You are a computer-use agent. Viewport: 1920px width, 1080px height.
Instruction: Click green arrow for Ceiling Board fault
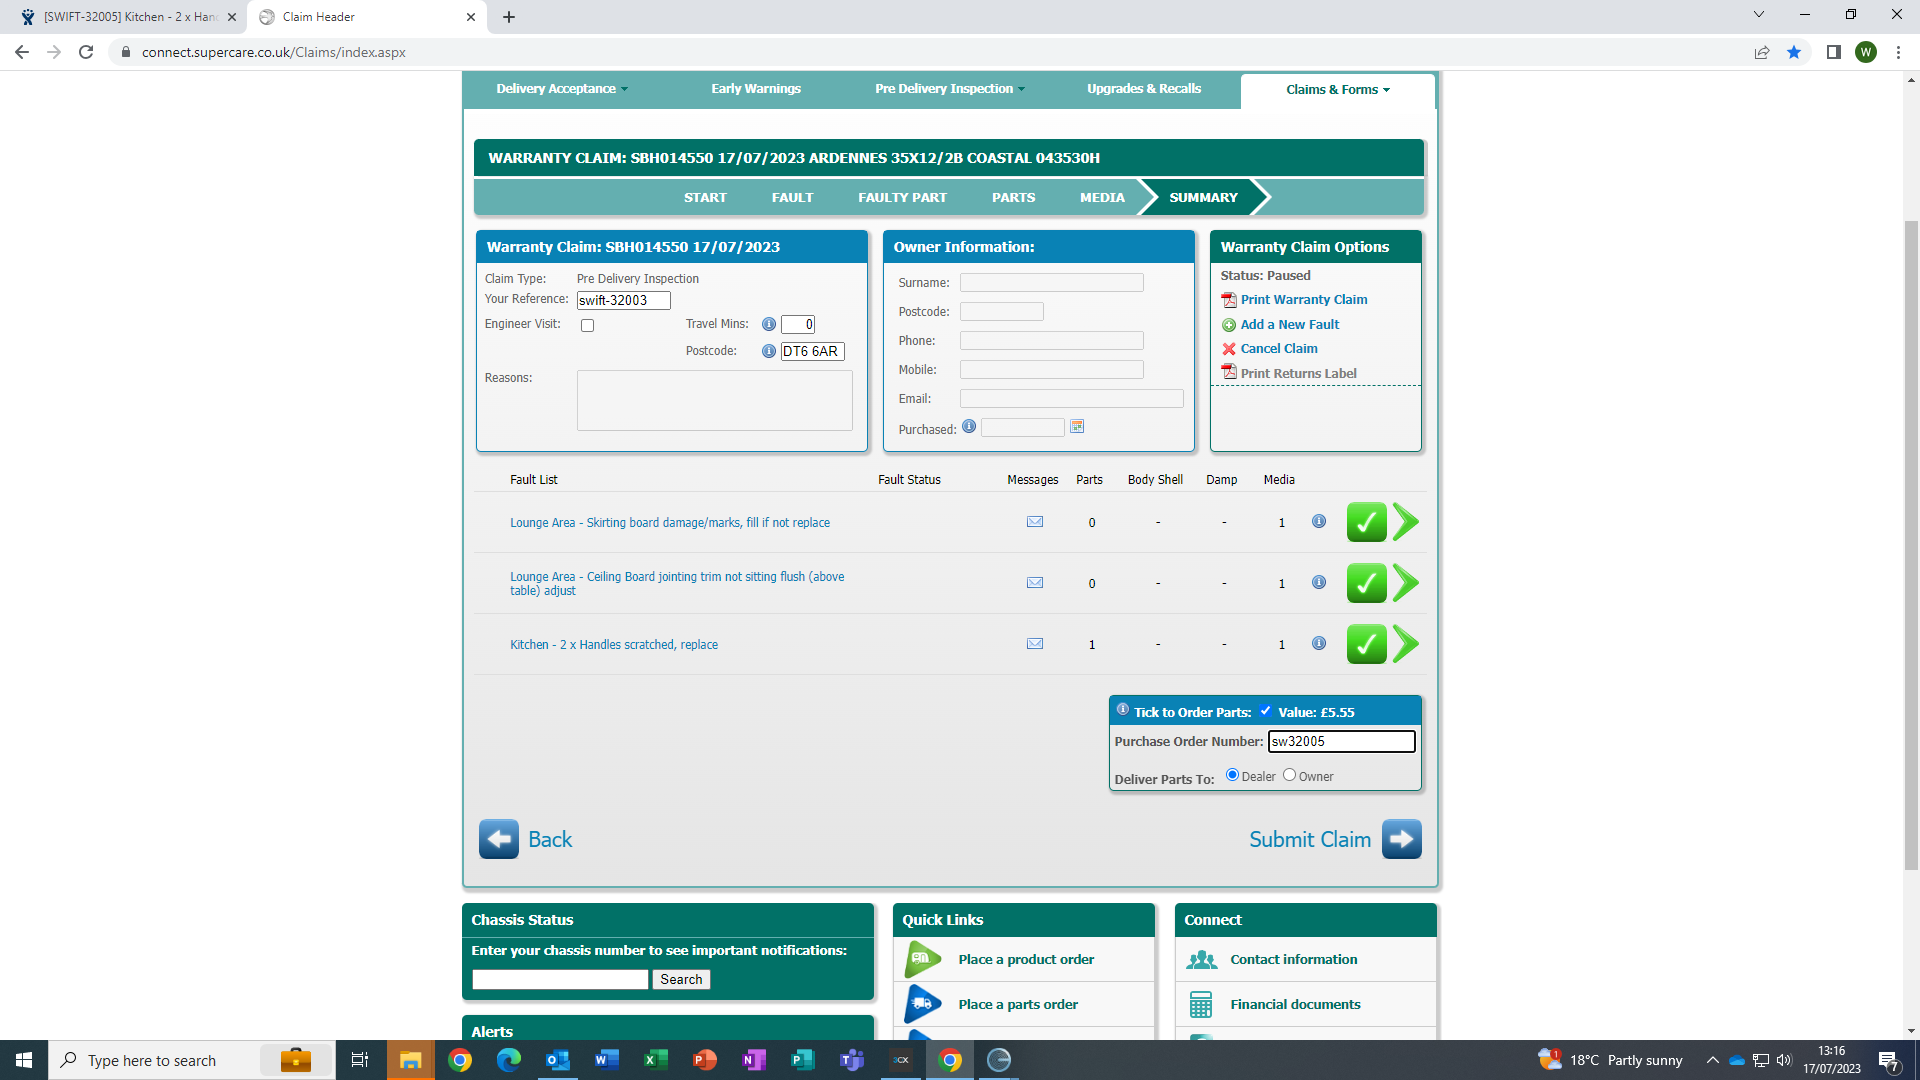tap(1406, 583)
